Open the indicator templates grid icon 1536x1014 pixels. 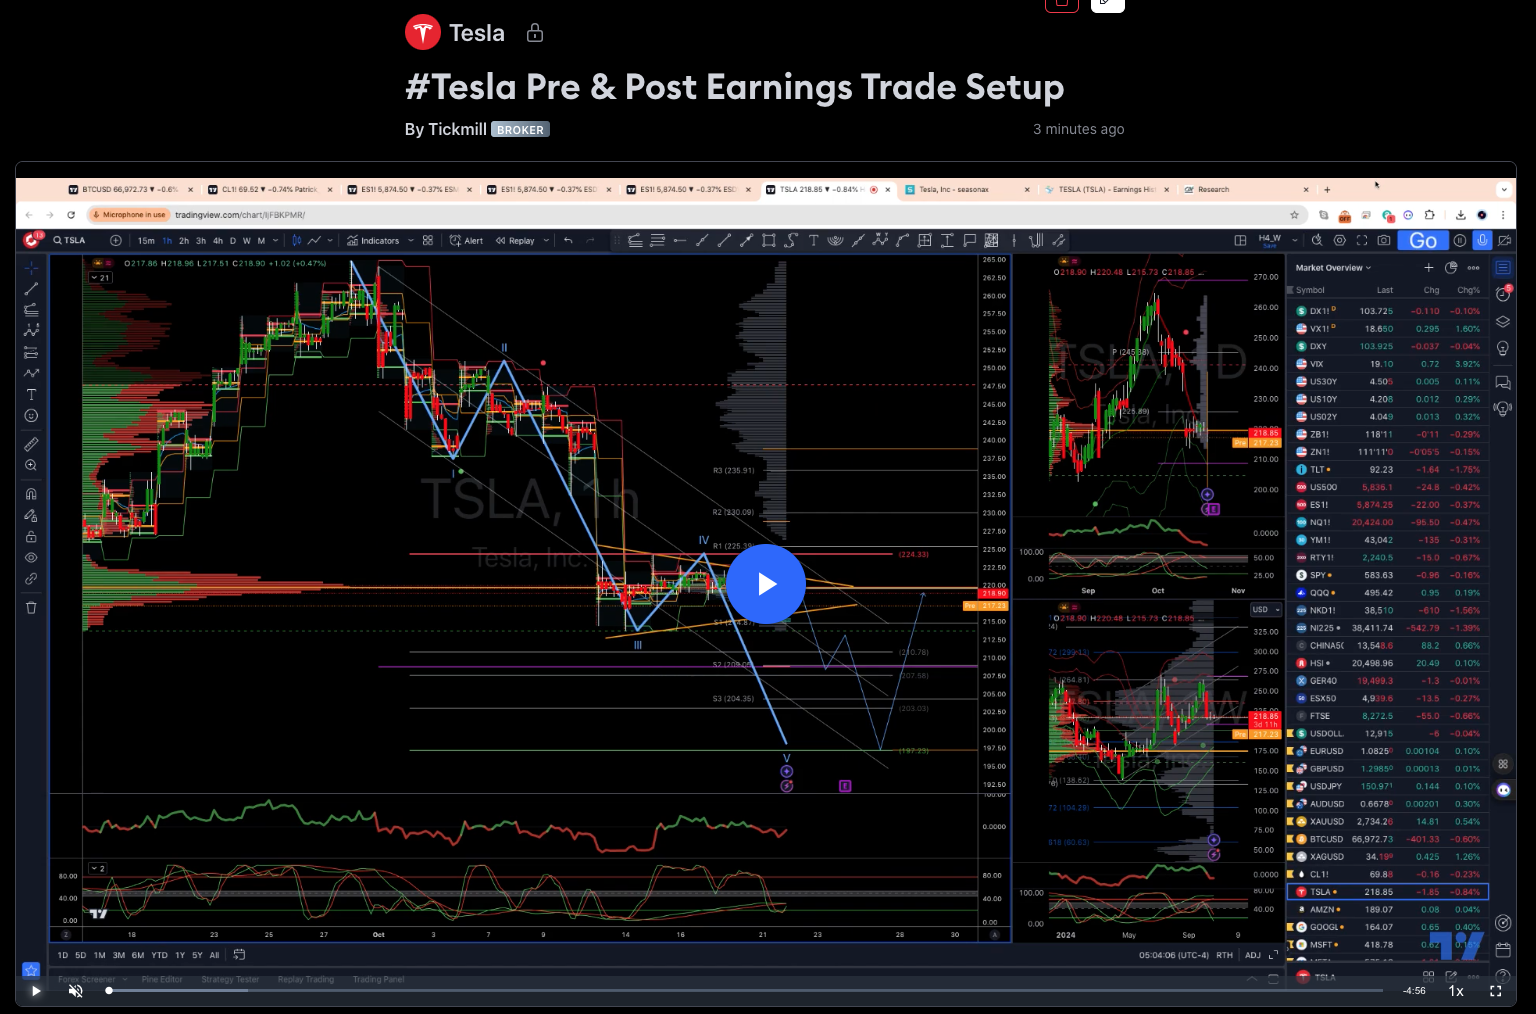tap(428, 240)
